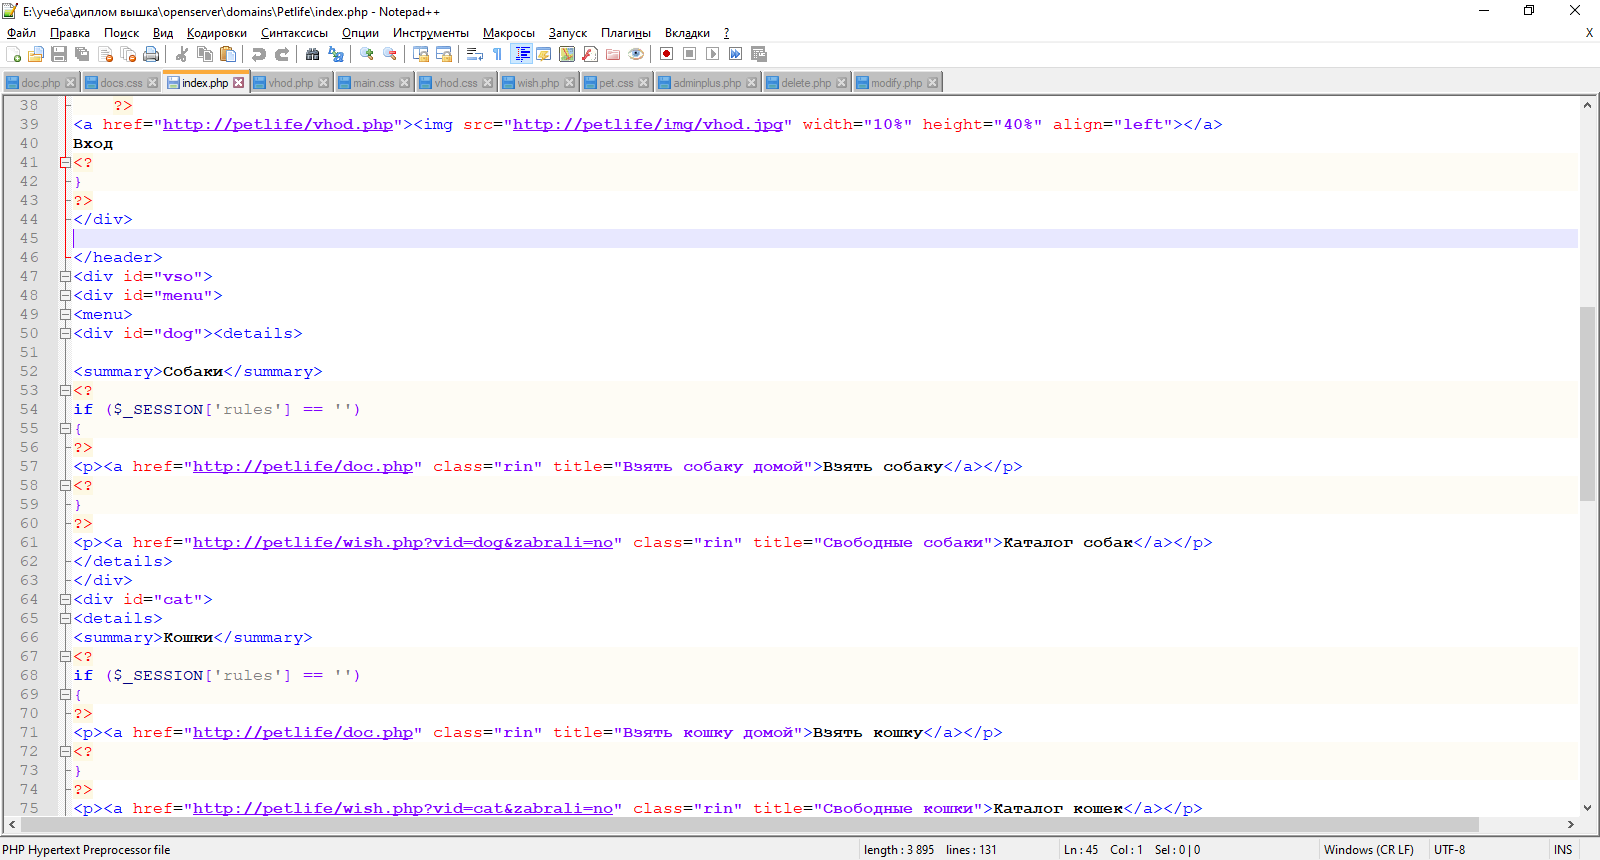Collapse the PHP block fold at line 41
This screenshot has height=860, width=1600.
pos(65,162)
